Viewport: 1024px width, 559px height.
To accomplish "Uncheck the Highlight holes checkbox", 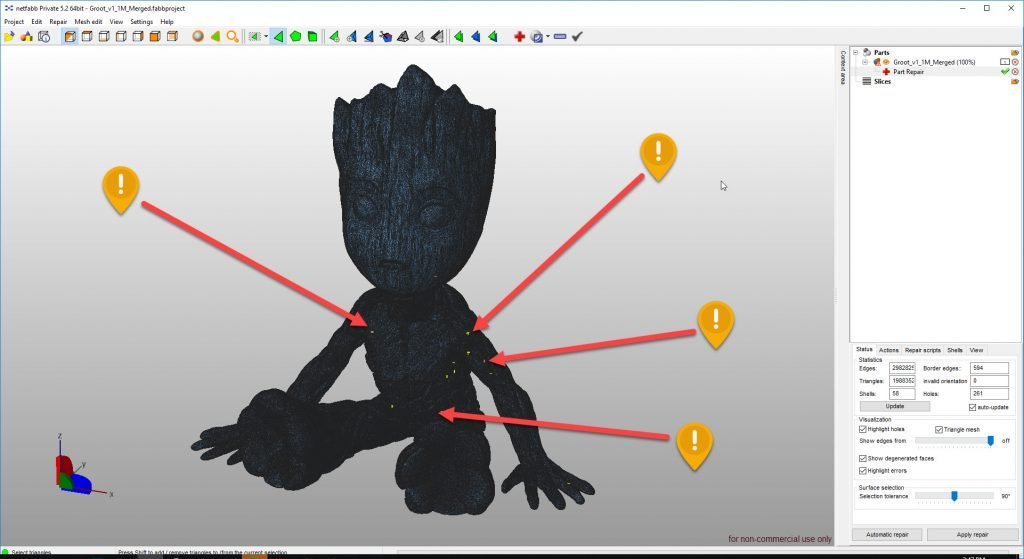I will (863, 429).
